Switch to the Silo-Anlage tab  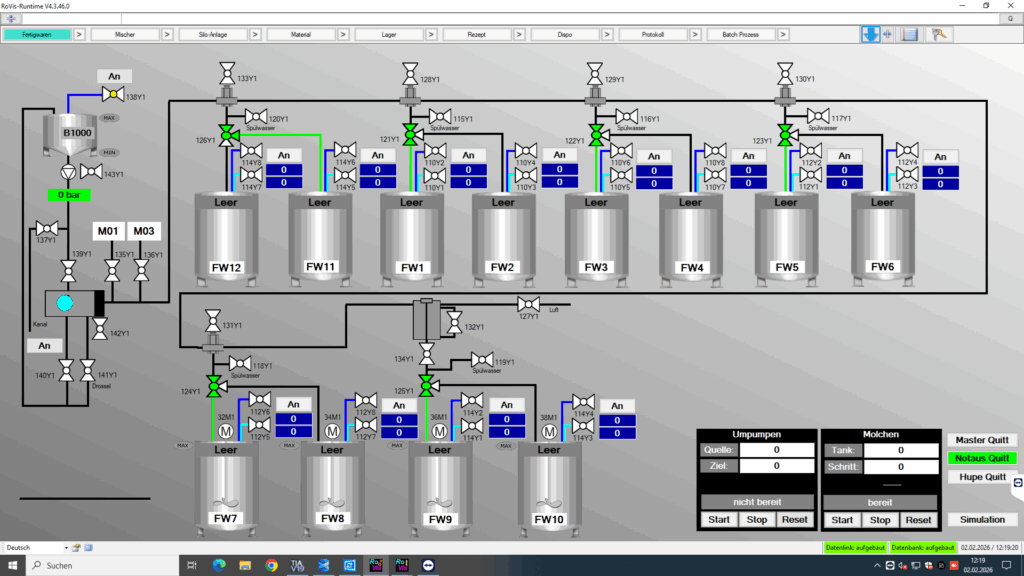tap(212, 34)
